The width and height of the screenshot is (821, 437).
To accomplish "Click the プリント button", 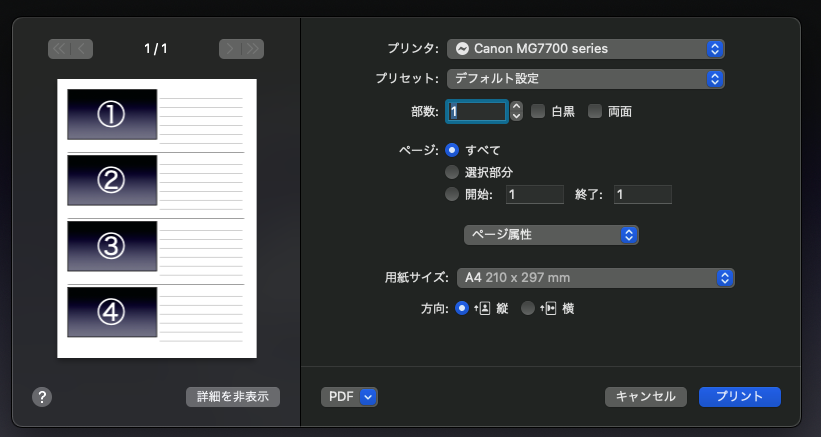I will point(739,397).
